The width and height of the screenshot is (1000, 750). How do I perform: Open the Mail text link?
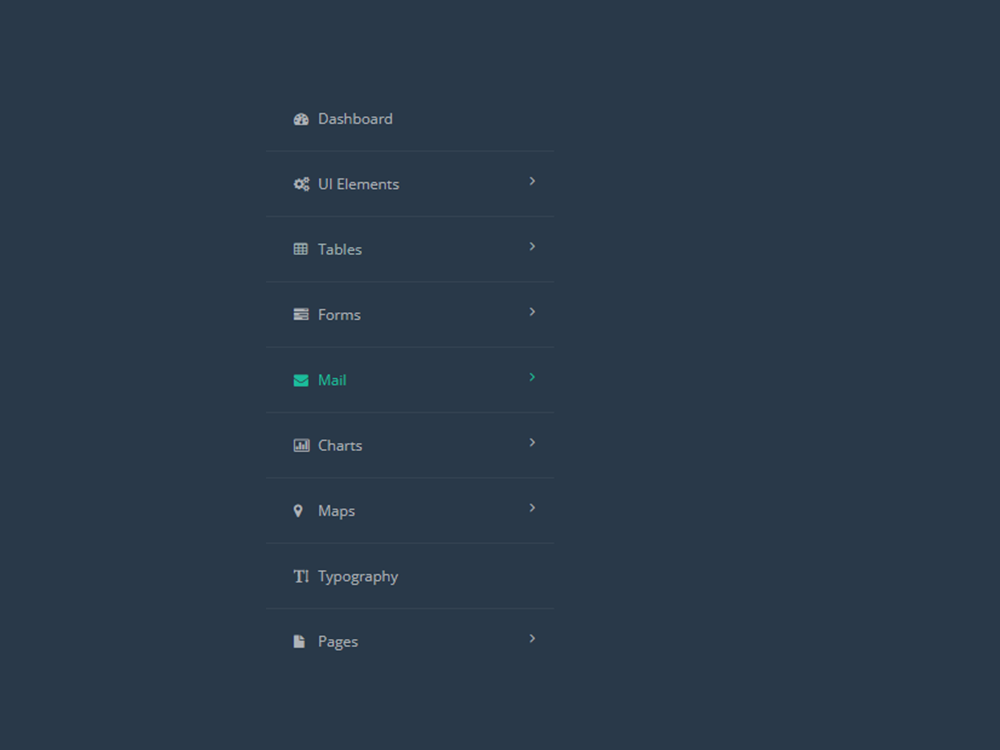332,380
